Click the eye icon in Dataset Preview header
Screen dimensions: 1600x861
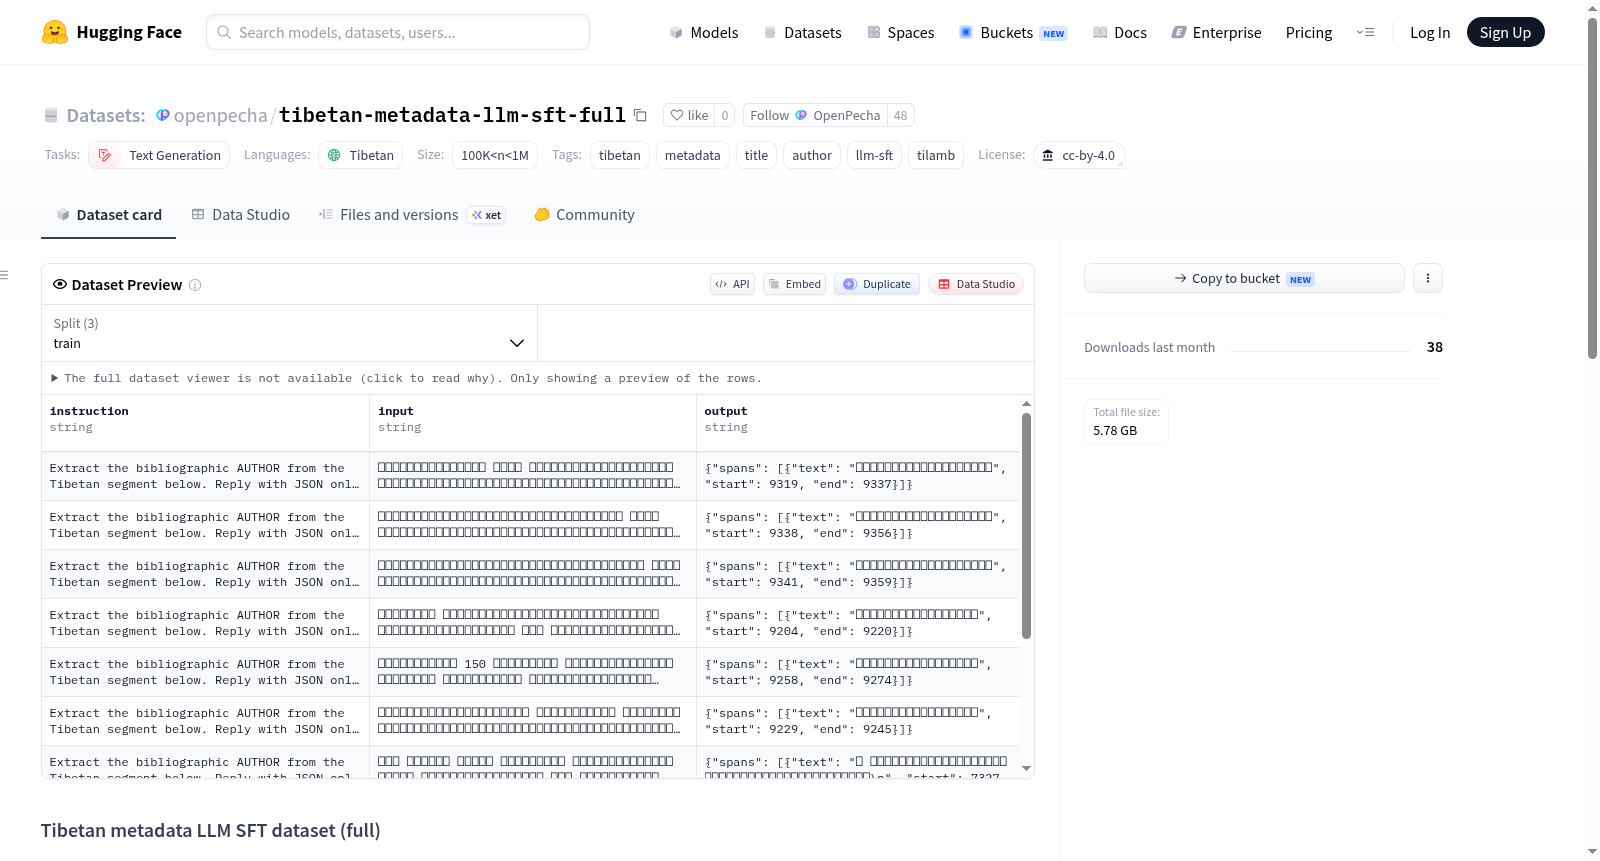coord(60,284)
